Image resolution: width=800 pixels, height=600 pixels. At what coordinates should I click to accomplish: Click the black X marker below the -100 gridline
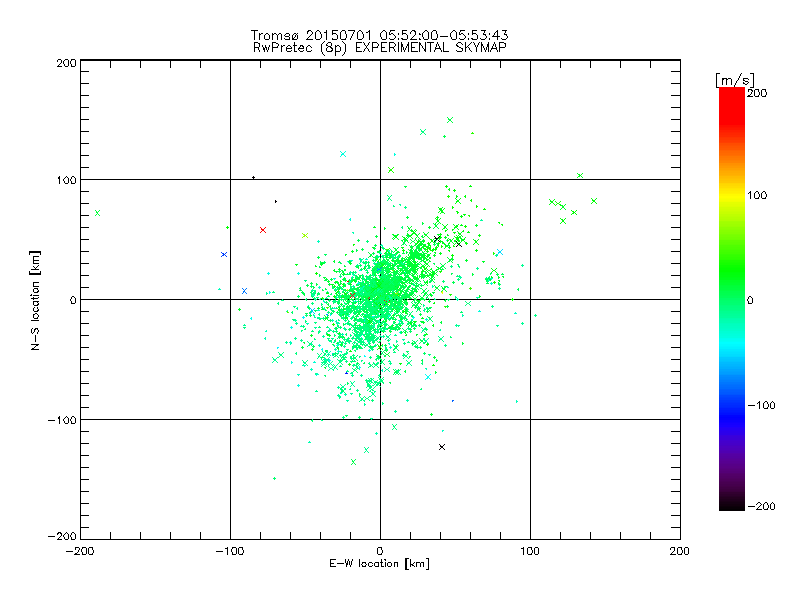[442, 447]
